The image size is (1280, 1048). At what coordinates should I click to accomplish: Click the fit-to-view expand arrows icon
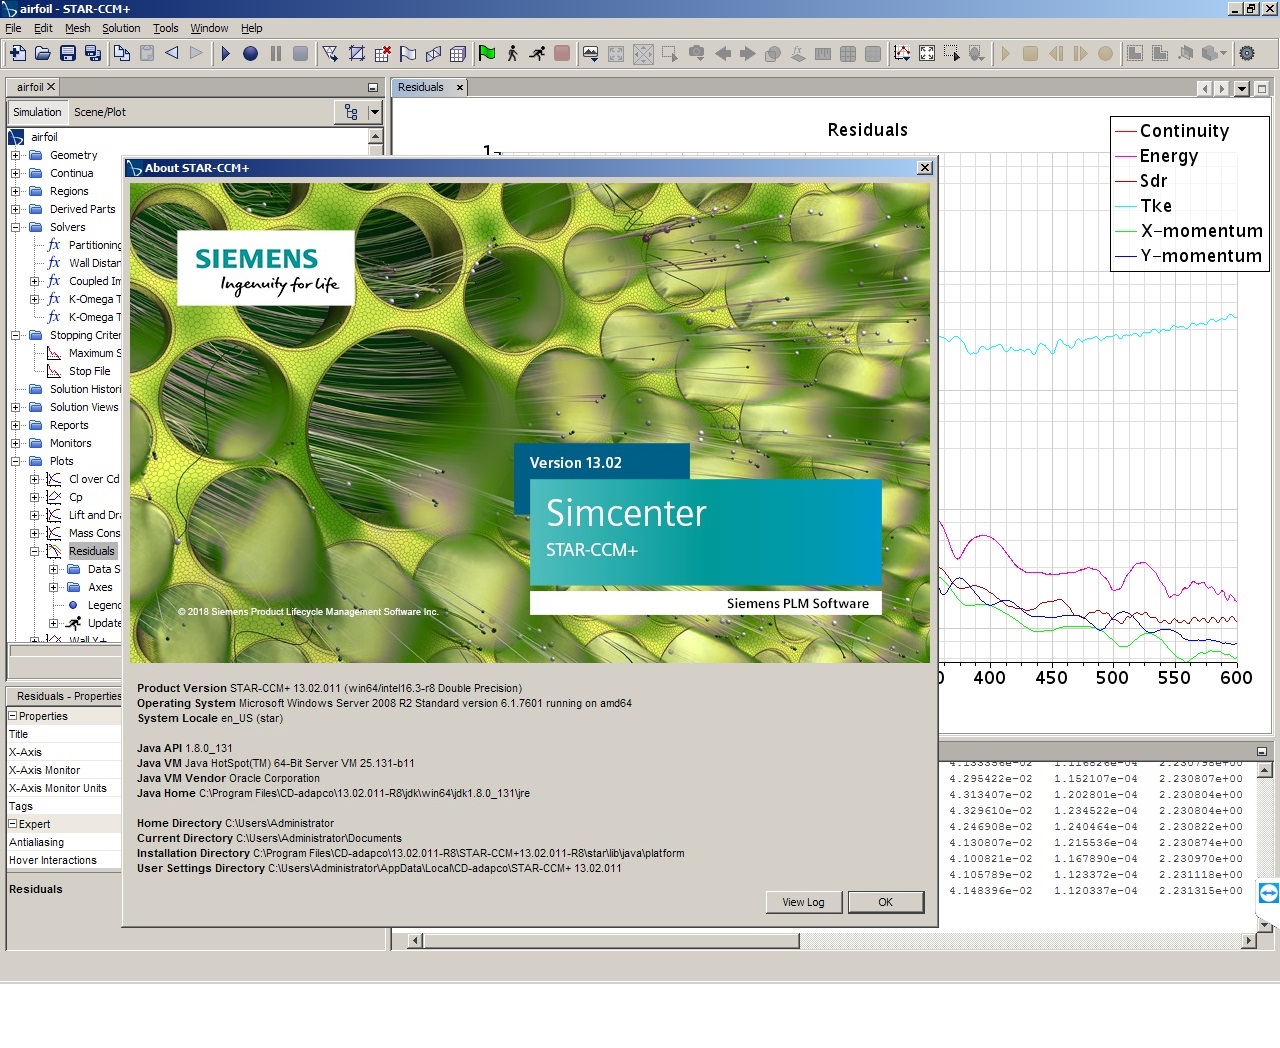point(927,53)
